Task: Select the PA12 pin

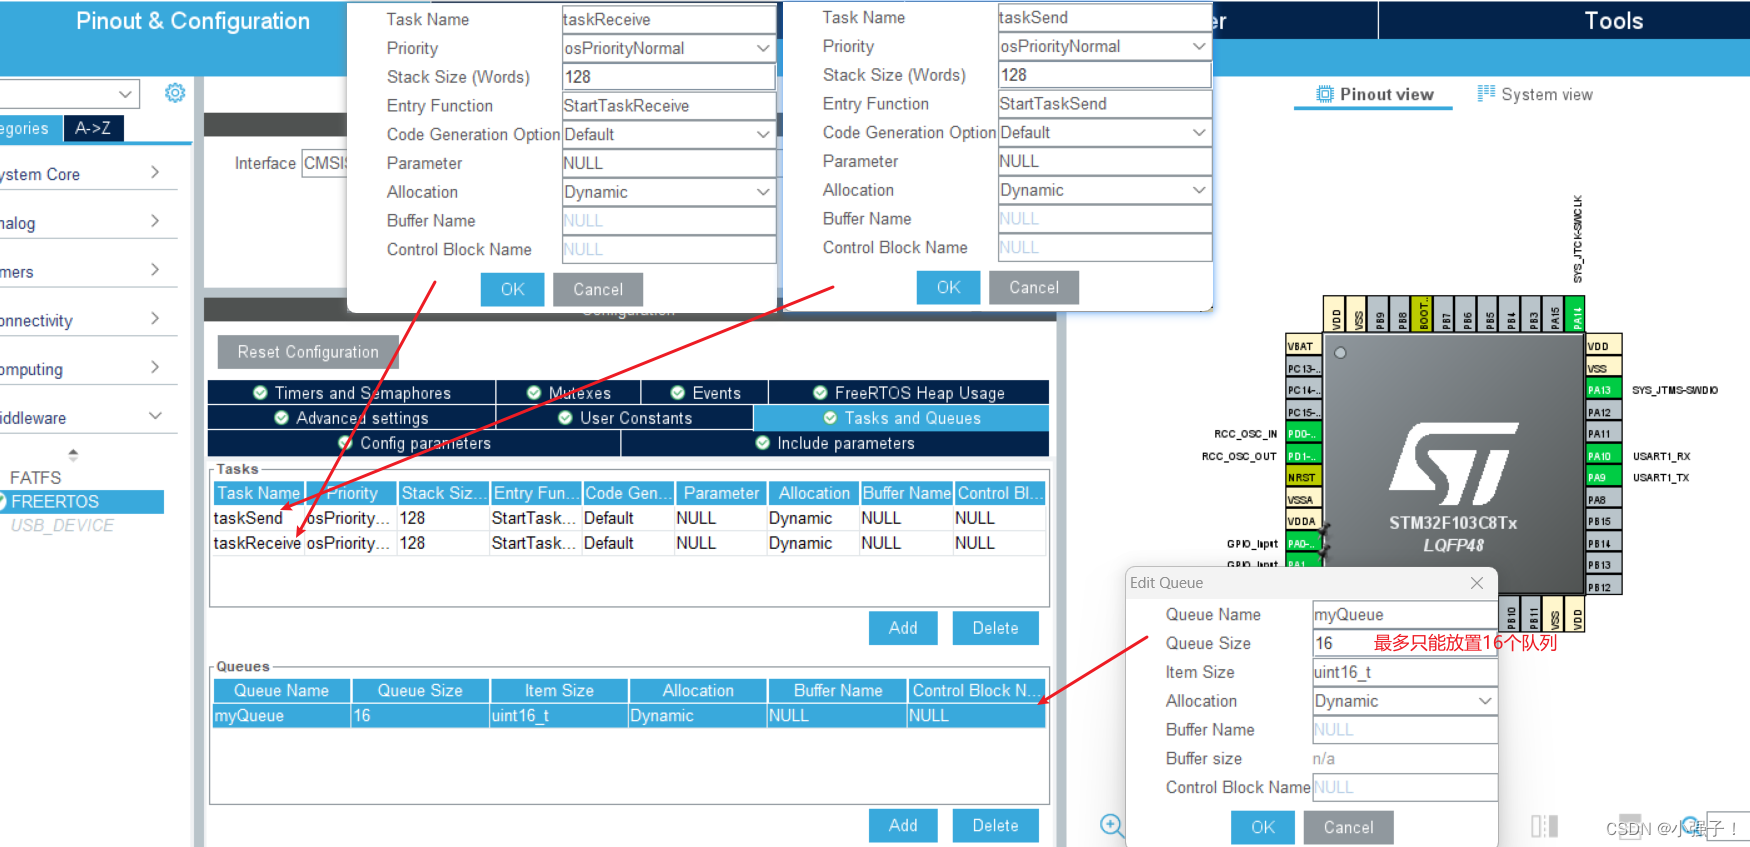Action: 1603,412
